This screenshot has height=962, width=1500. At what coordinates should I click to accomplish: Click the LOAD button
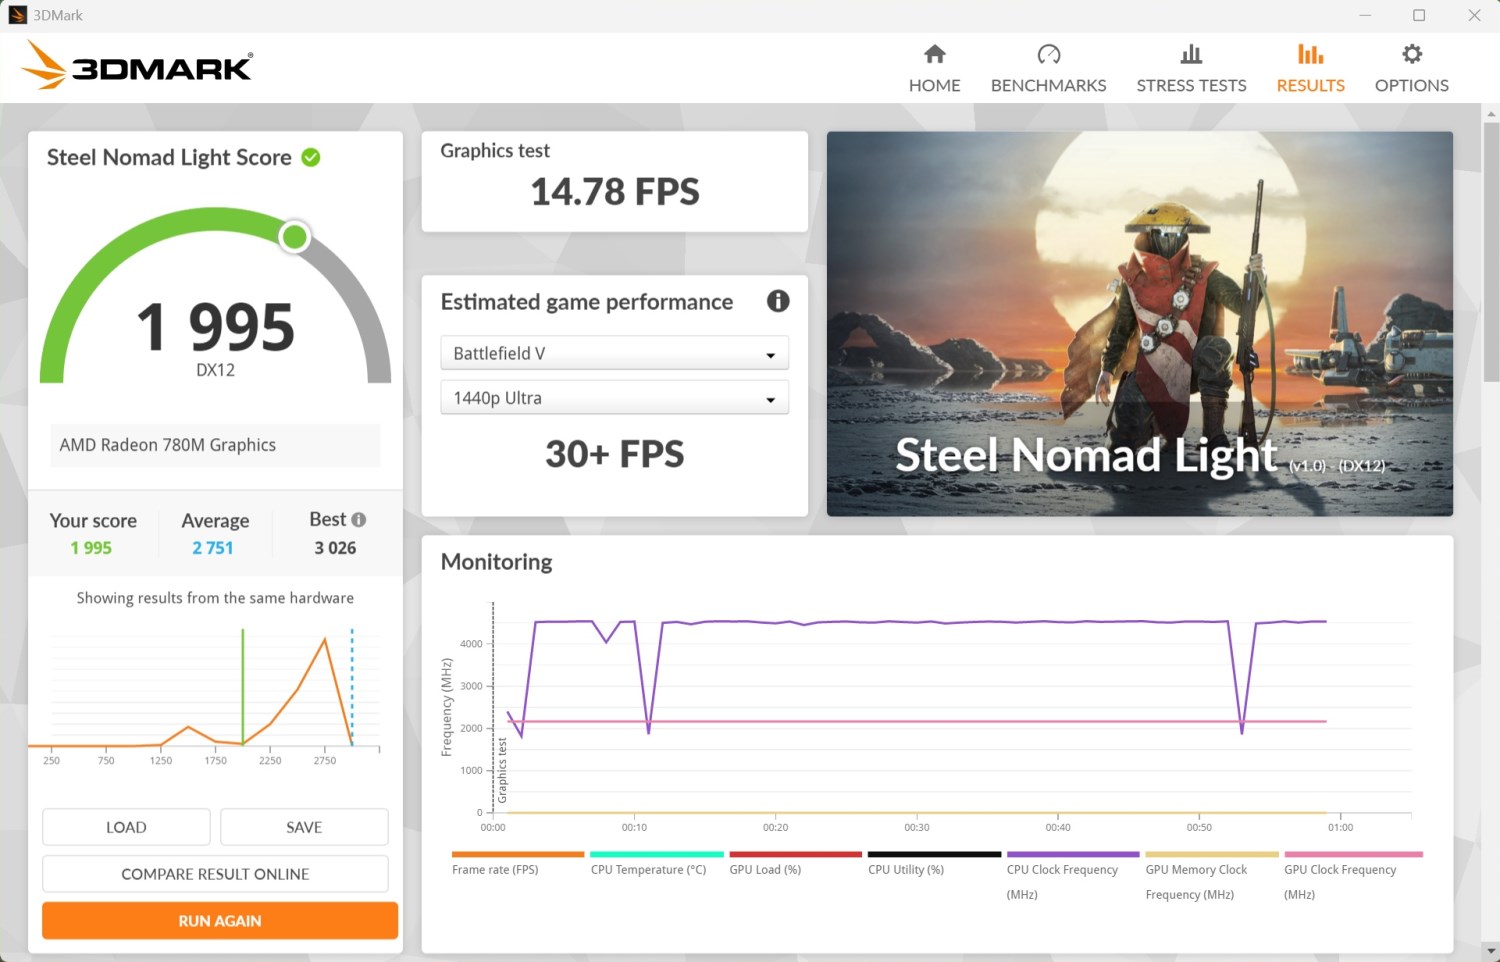(126, 827)
